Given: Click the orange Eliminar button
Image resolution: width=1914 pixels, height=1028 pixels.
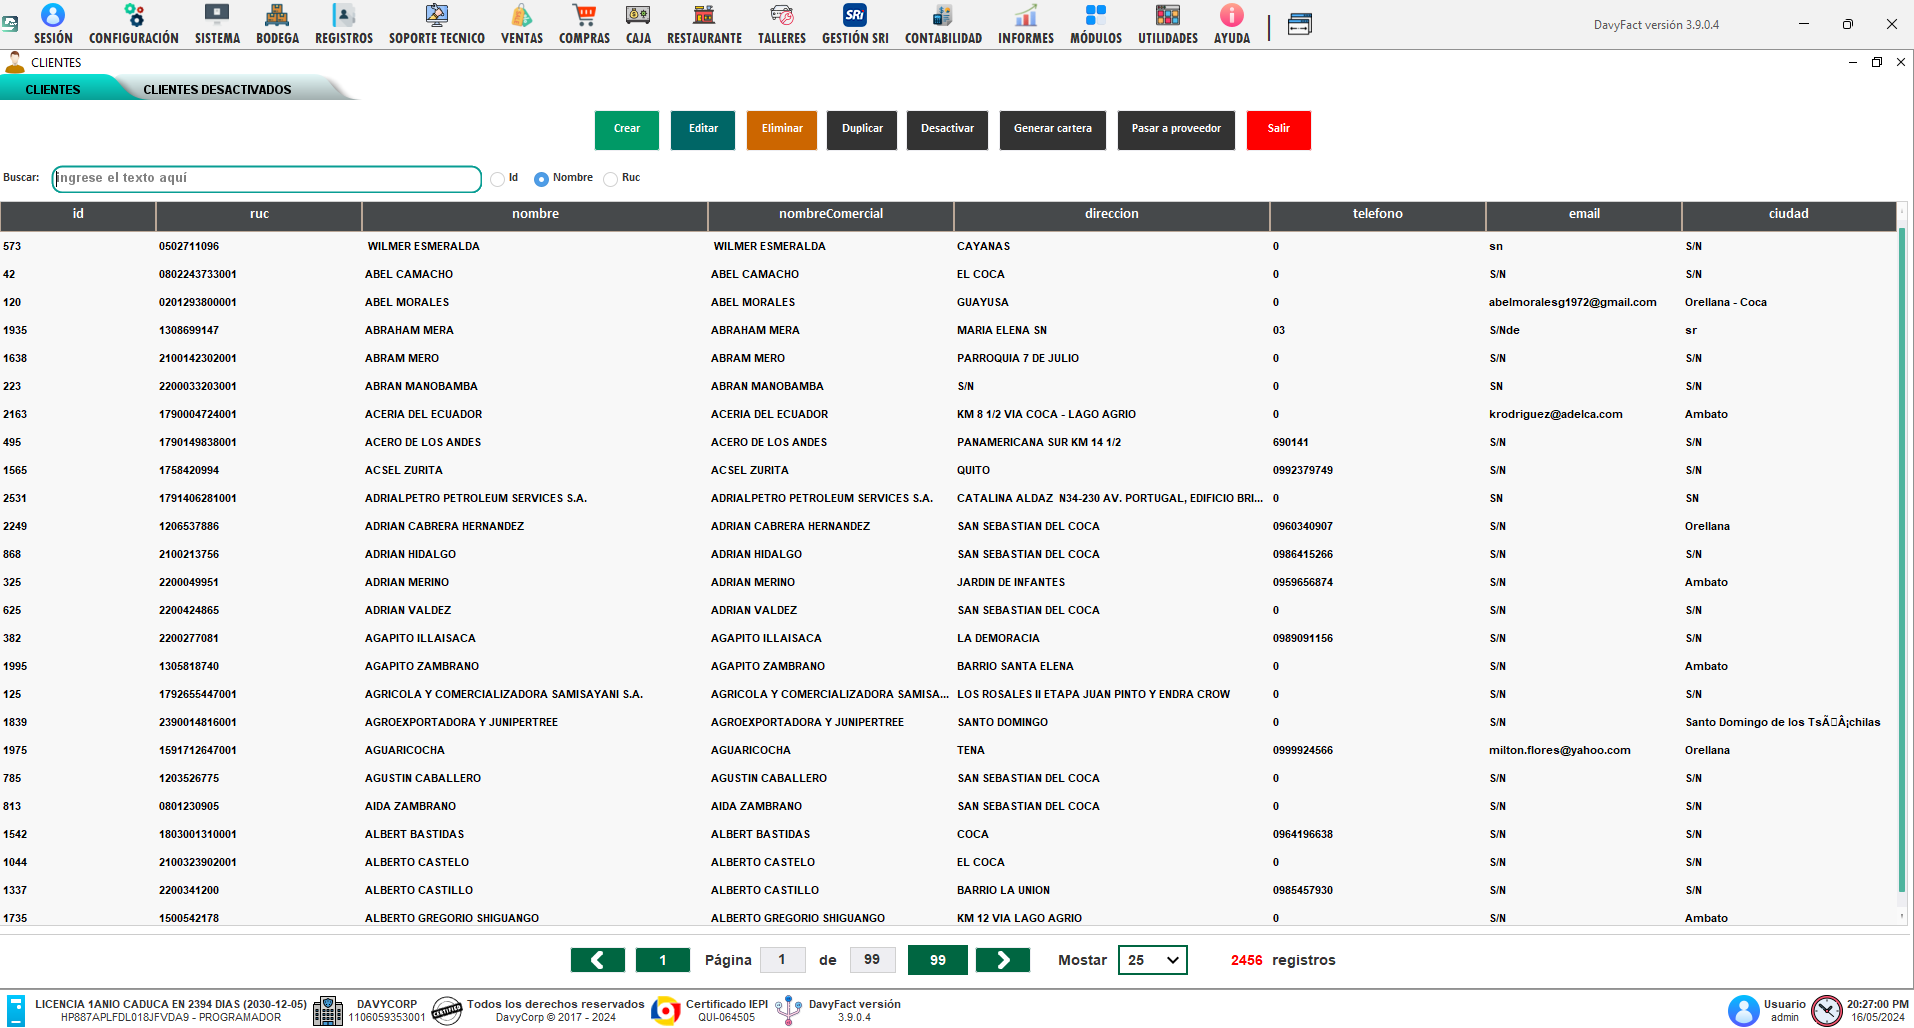Looking at the screenshot, I should (x=782, y=130).
